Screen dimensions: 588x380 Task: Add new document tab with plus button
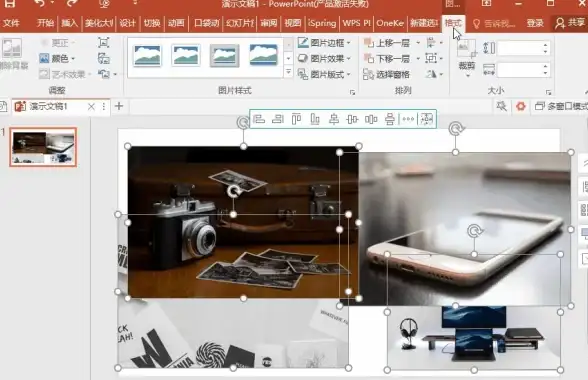[x=119, y=106]
